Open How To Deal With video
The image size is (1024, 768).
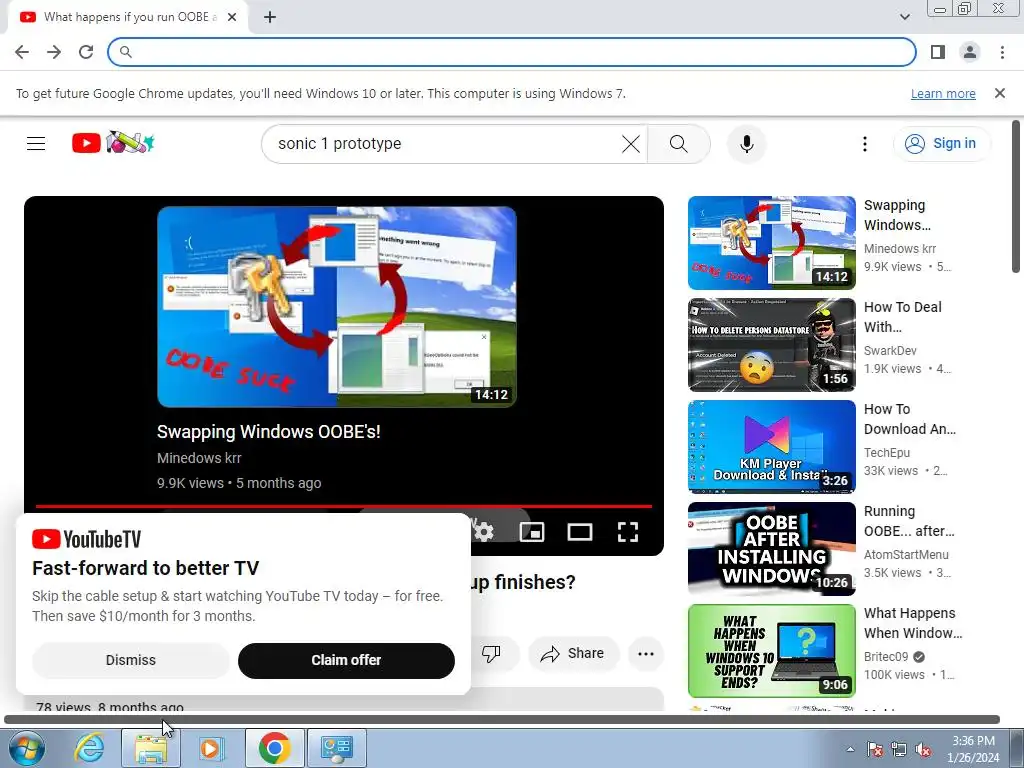coord(771,345)
